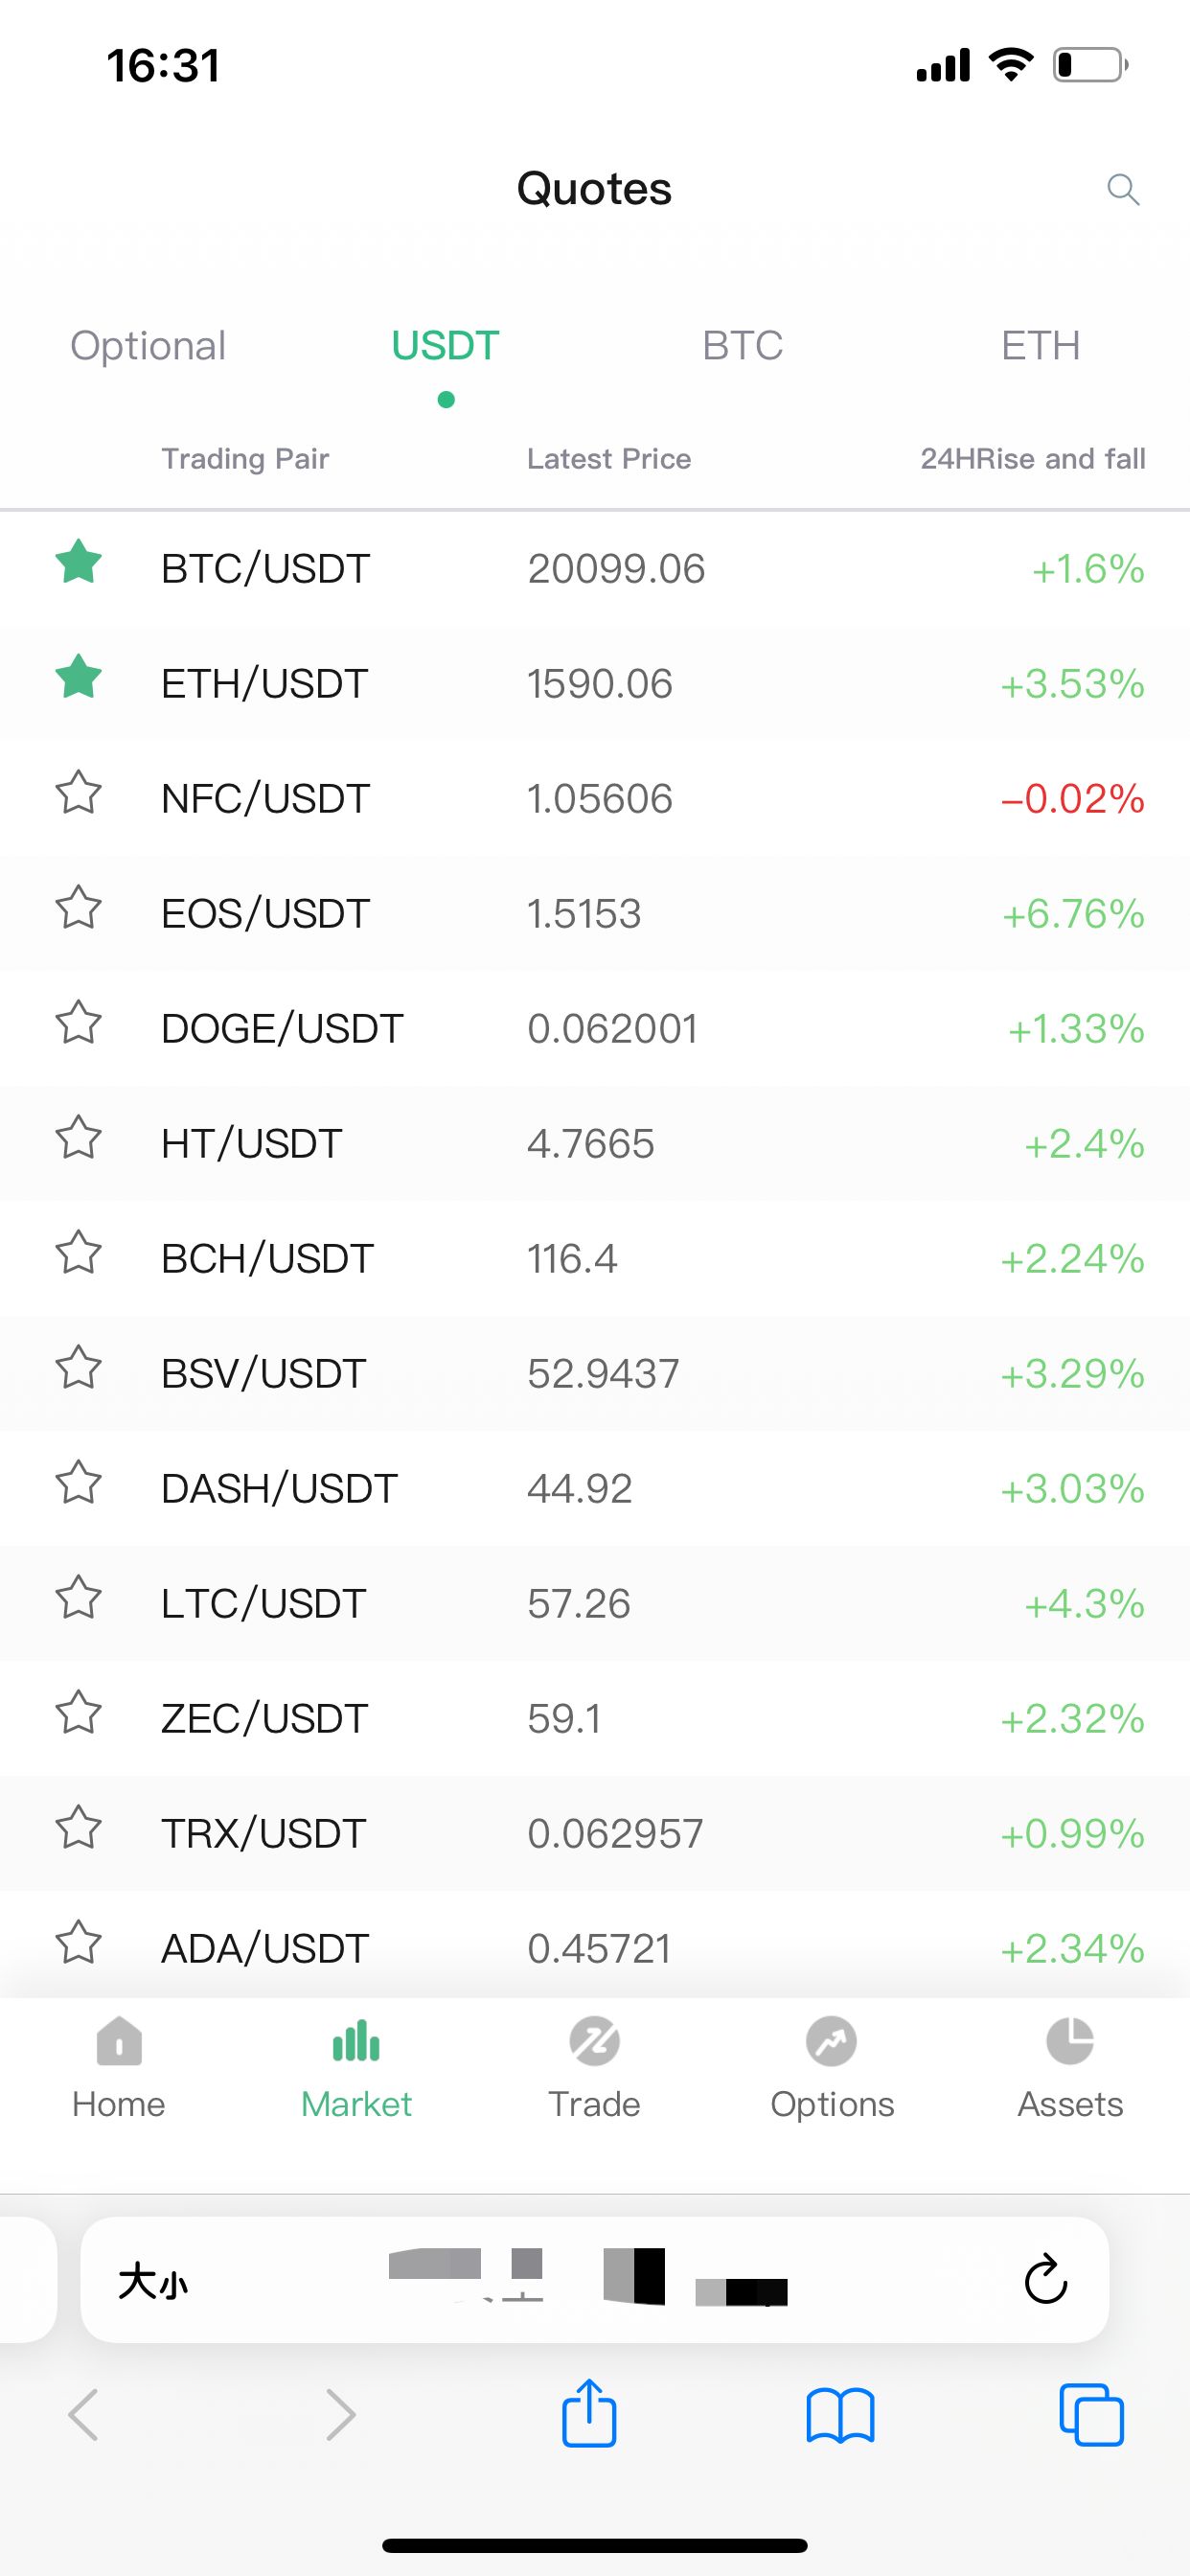The width and height of the screenshot is (1190, 2576).
Task: Open Safari bookmarks book icon
Action: (840, 2415)
